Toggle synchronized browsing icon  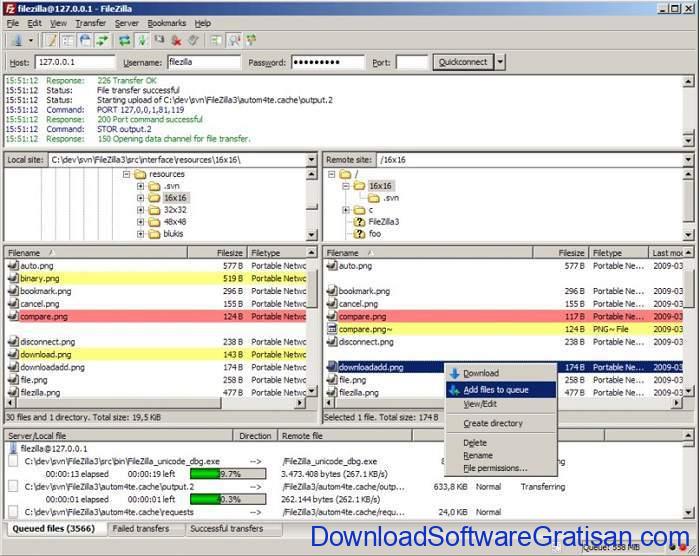251,41
